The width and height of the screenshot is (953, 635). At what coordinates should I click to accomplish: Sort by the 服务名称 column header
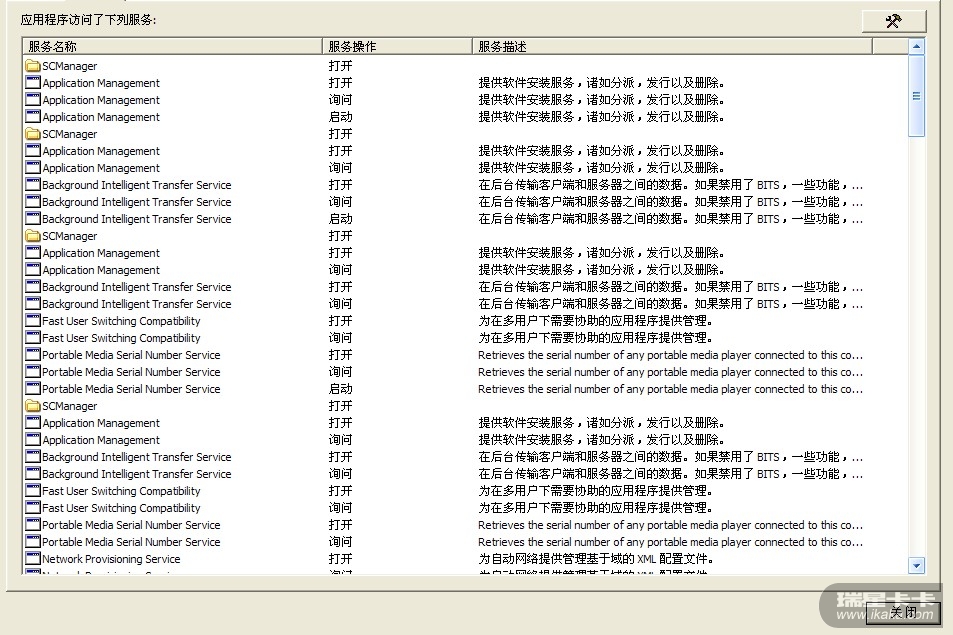(173, 46)
